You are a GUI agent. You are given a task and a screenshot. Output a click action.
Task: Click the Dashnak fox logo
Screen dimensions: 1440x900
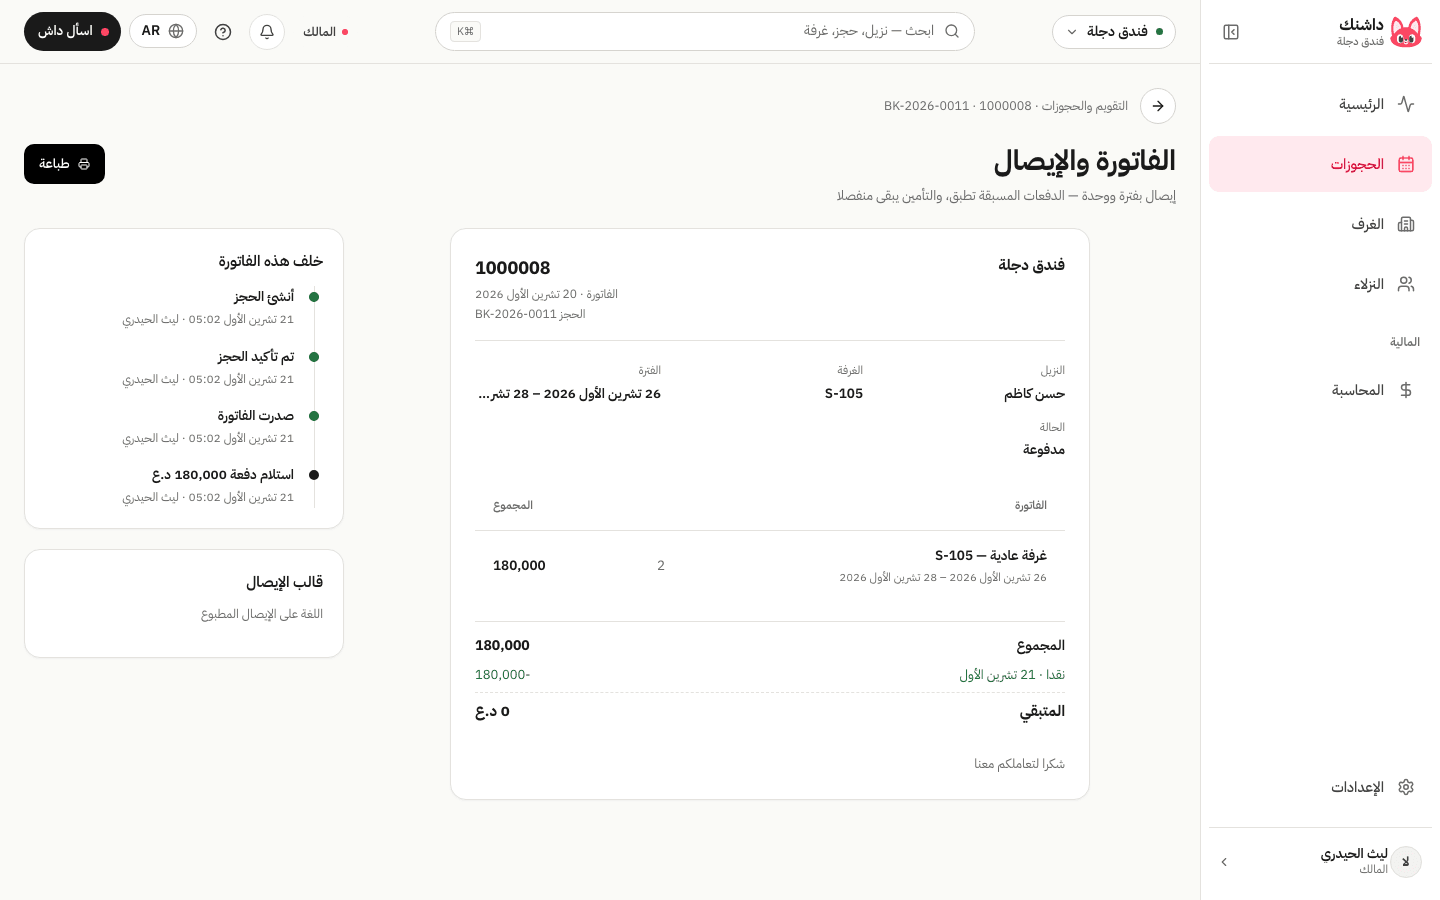click(1406, 32)
